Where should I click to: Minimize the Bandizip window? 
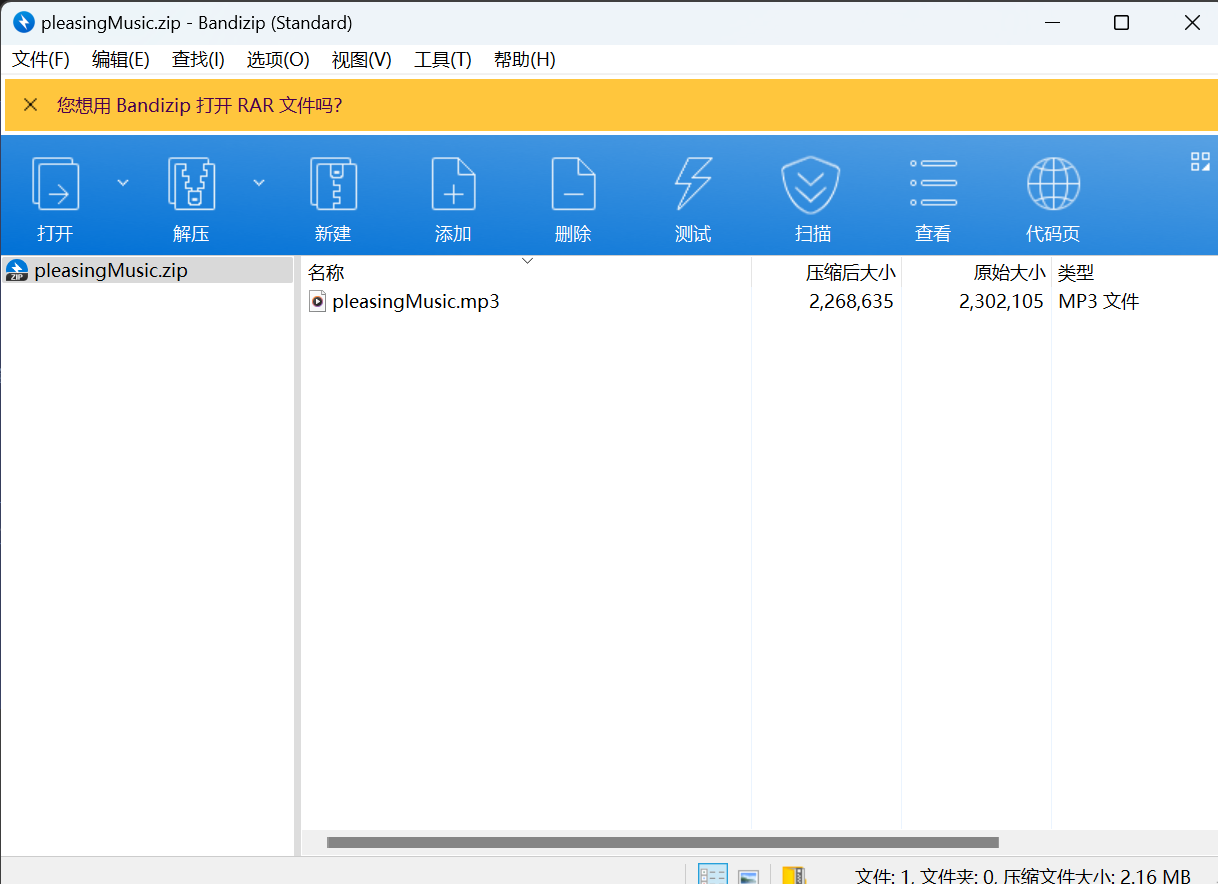pos(1051,22)
